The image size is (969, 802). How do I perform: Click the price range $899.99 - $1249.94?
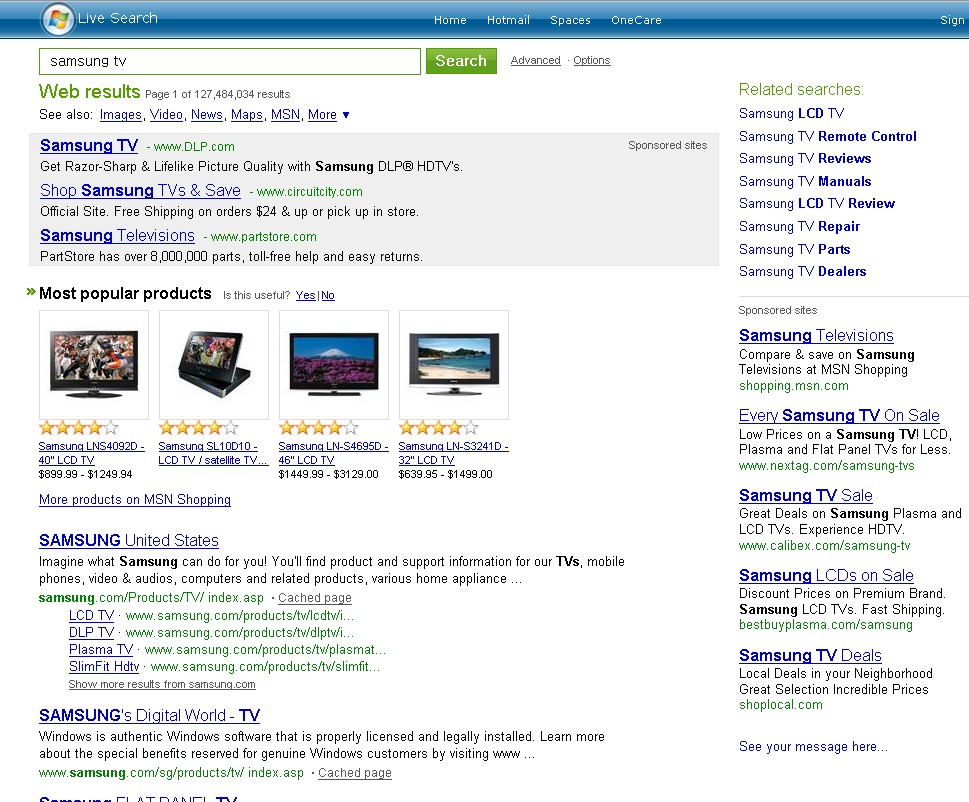[x=85, y=475]
